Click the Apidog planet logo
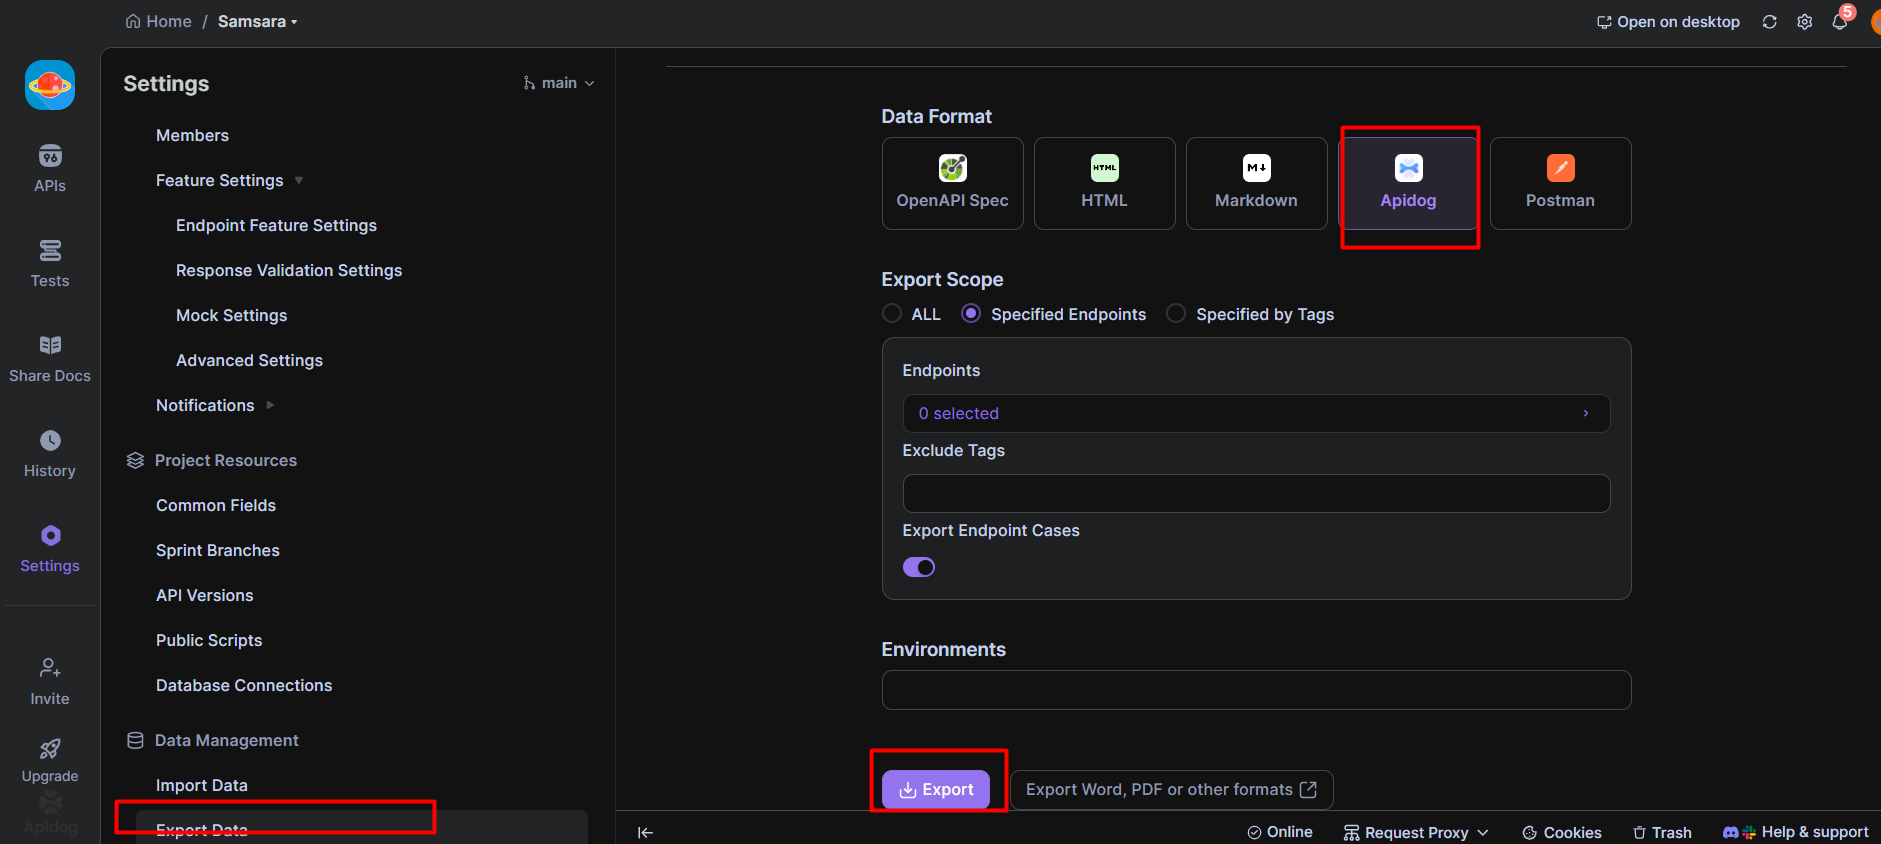This screenshot has width=1881, height=844. [x=50, y=85]
